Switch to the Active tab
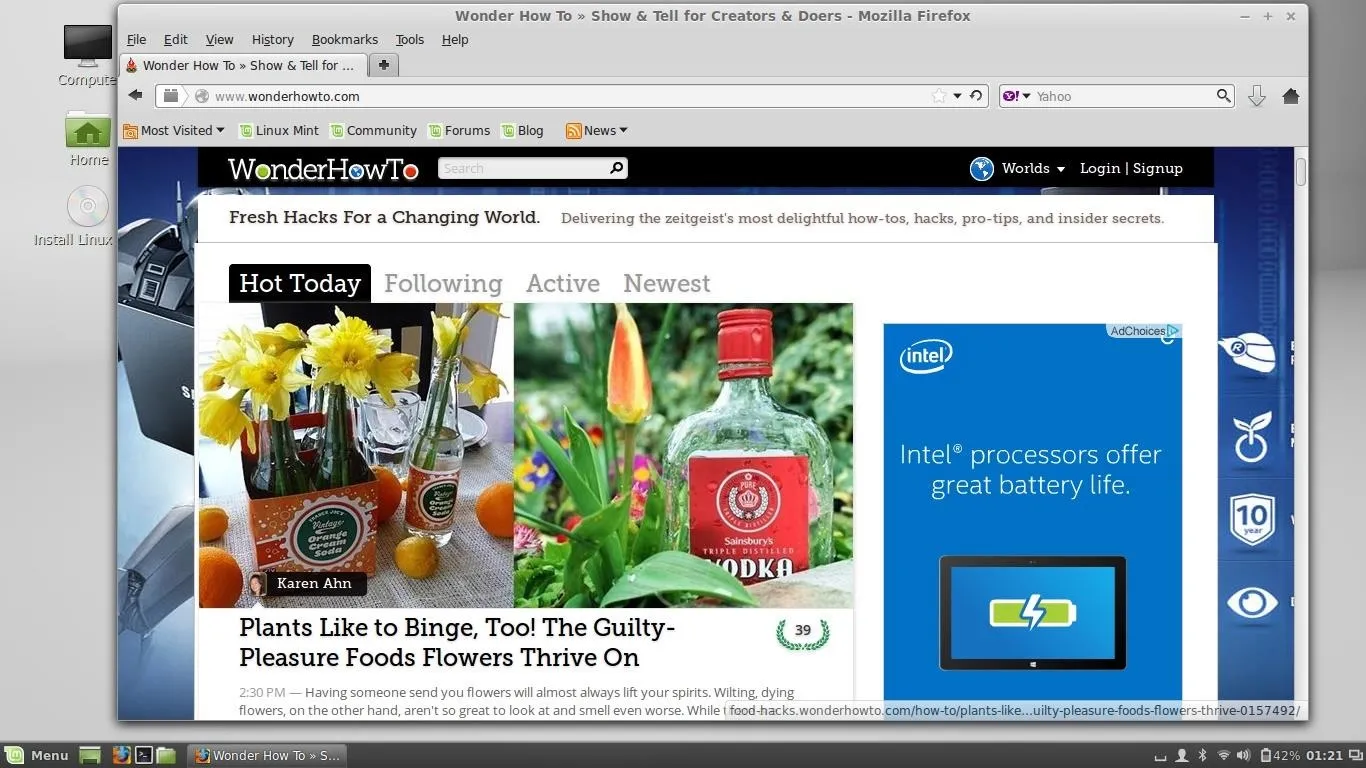This screenshot has height=768, width=1366. pyautogui.click(x=563, y=283)
